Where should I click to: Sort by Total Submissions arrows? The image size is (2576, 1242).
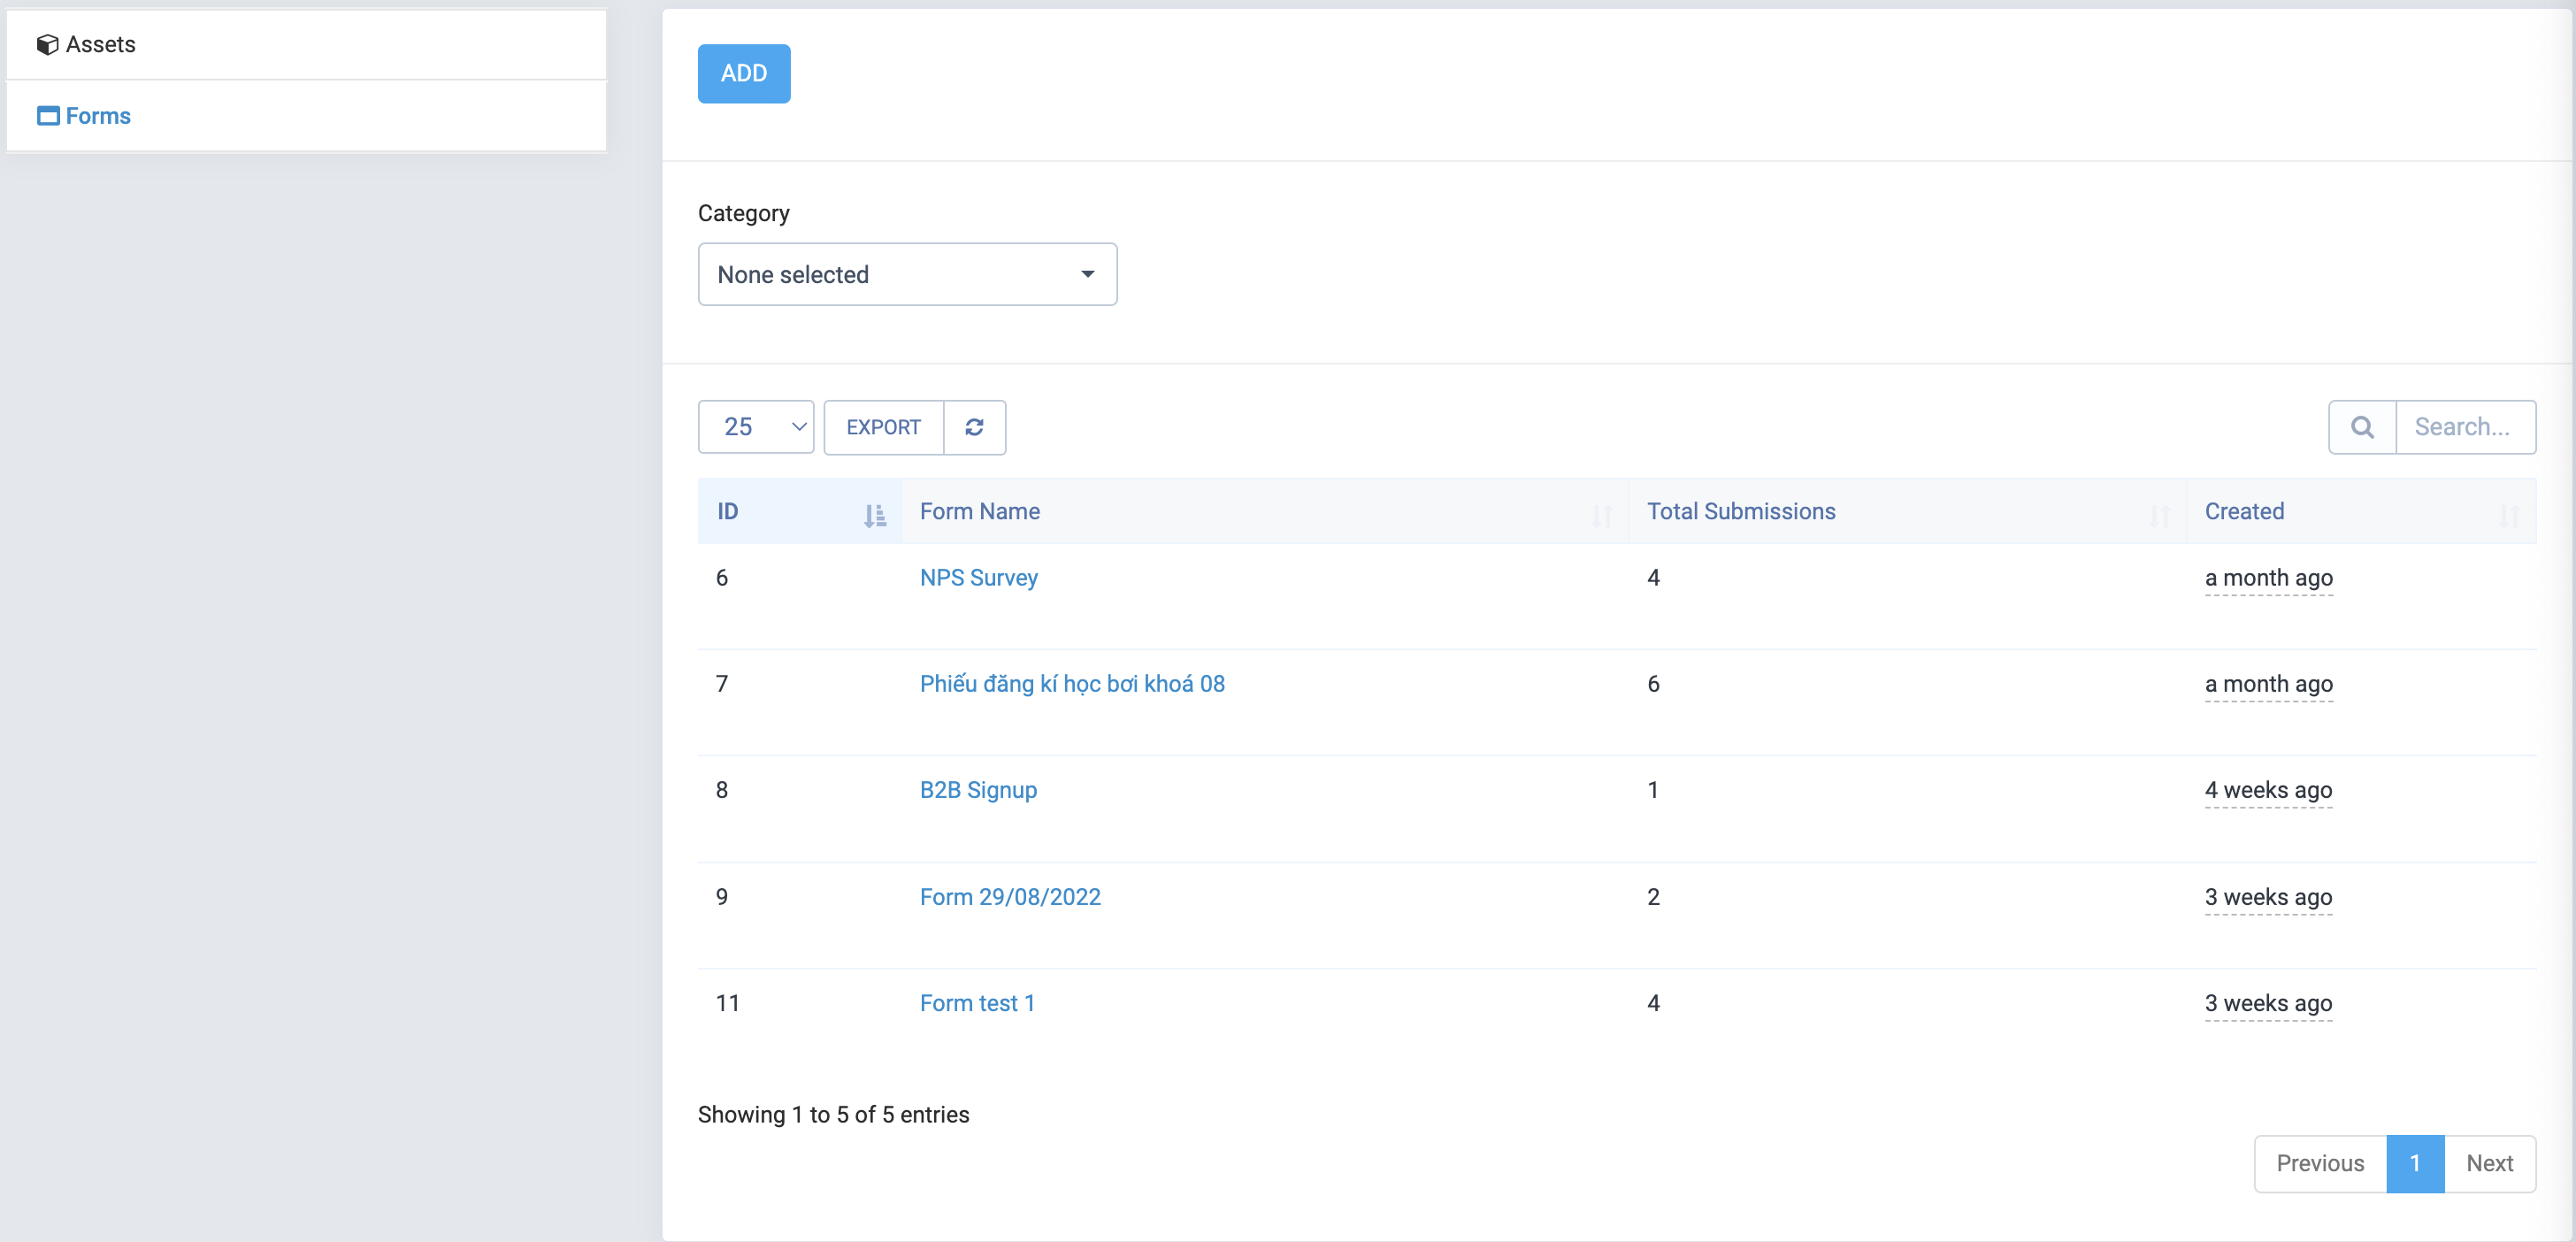coord(2159,515)
